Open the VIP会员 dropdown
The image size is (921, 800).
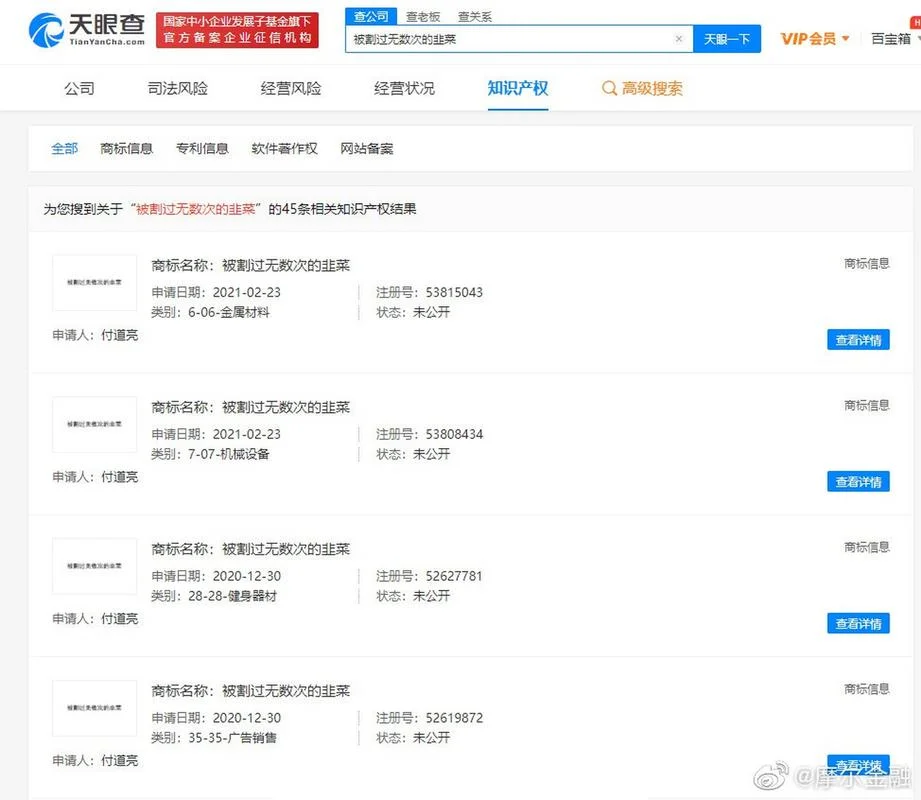pyautogui.click(x=814, y=39)
